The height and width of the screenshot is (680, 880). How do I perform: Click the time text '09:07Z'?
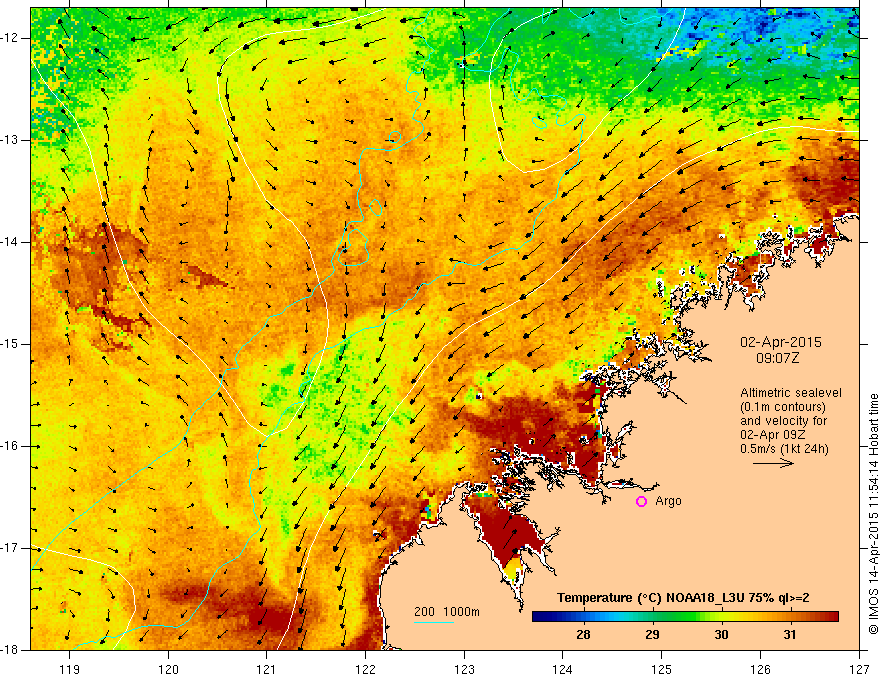[777, 358]
